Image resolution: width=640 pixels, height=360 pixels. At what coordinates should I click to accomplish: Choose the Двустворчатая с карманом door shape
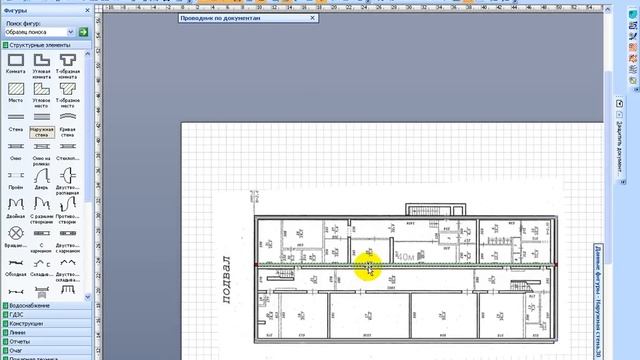(x=67, y=240)
